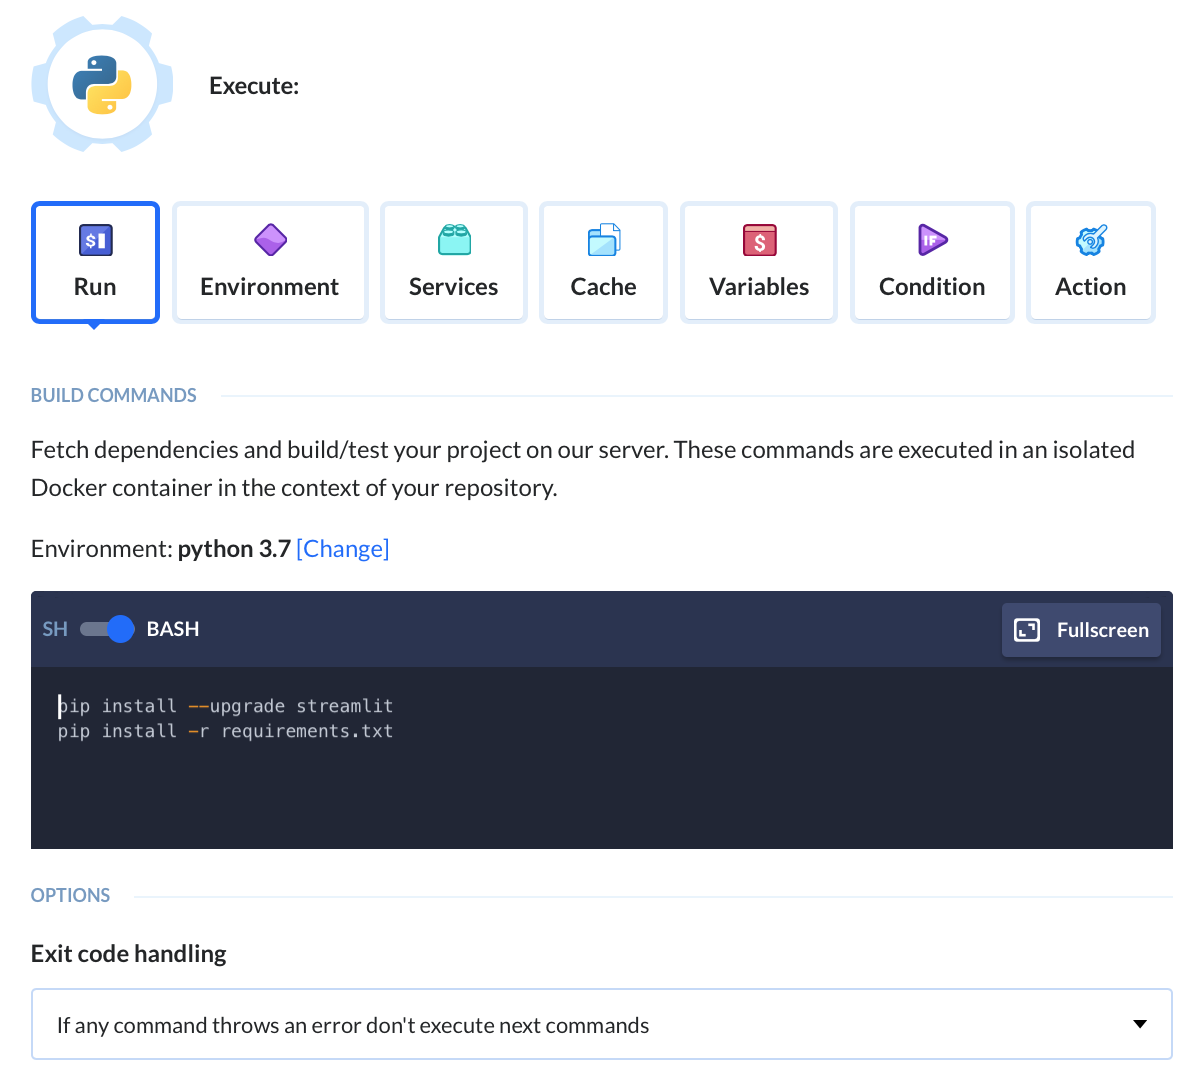Switch to the Action tab
Image resolution: width=1190 pixels, height=1082 pixels.
(1091, 263)
